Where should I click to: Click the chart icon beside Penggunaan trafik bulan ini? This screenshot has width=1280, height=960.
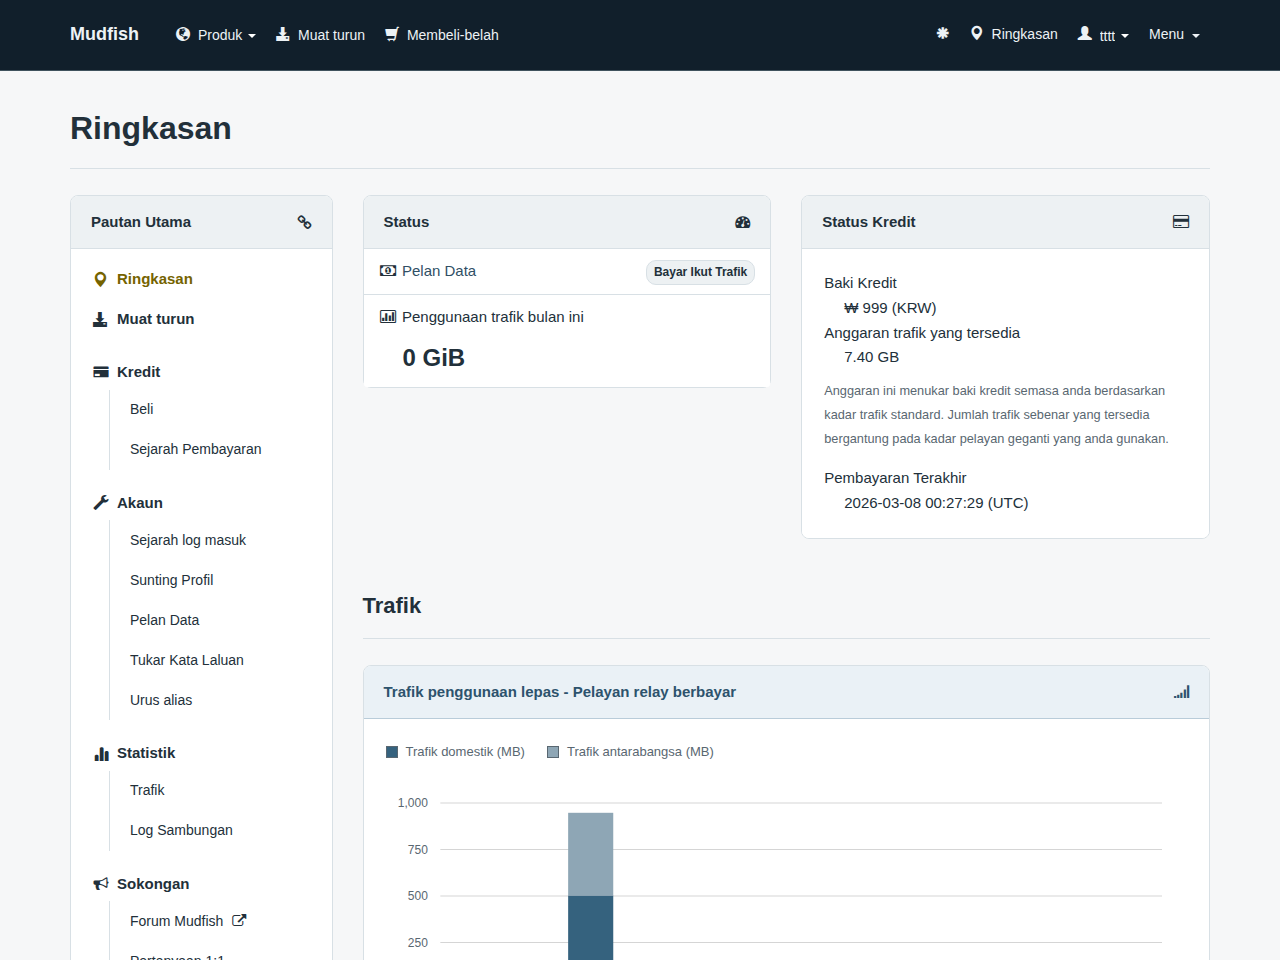click(388, 317)
